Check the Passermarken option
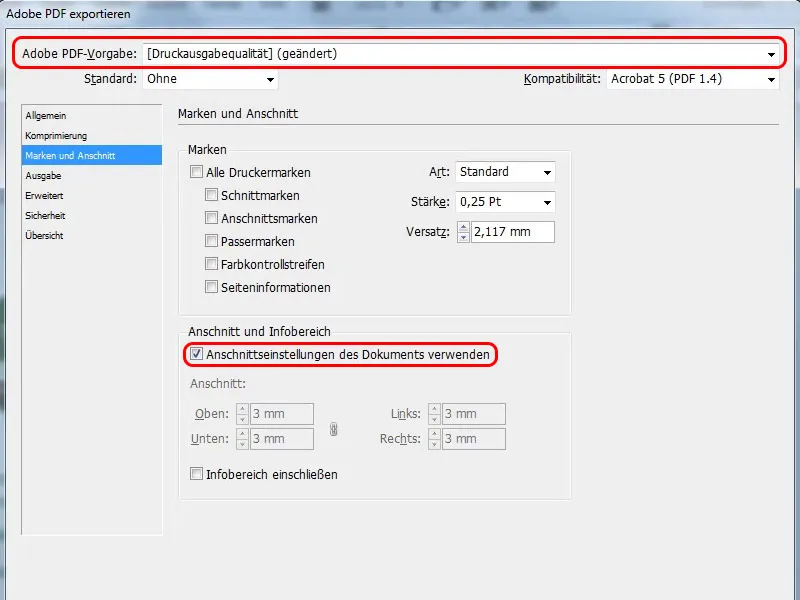800x600 pixels. 211,241
